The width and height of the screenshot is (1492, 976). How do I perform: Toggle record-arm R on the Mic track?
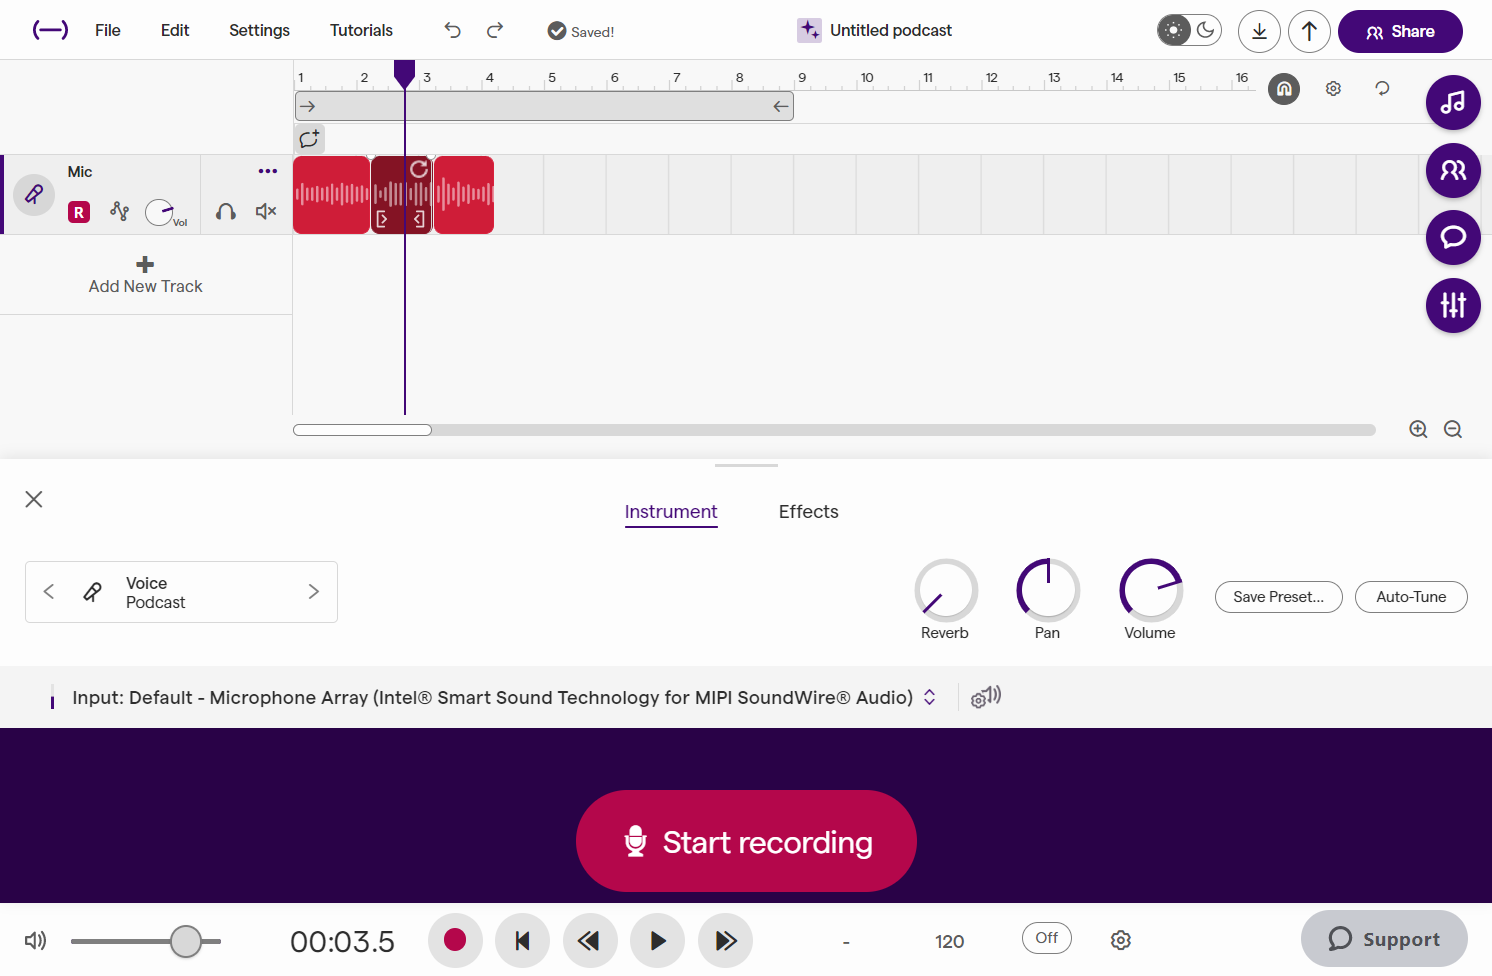79,212
